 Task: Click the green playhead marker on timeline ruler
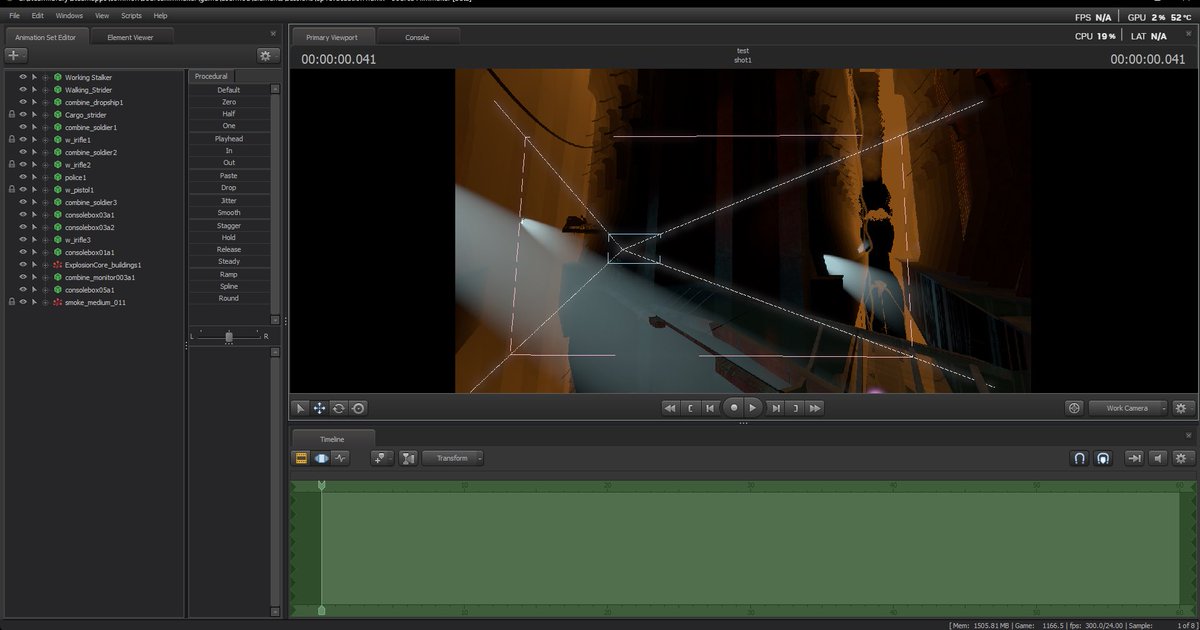point(321,485)
